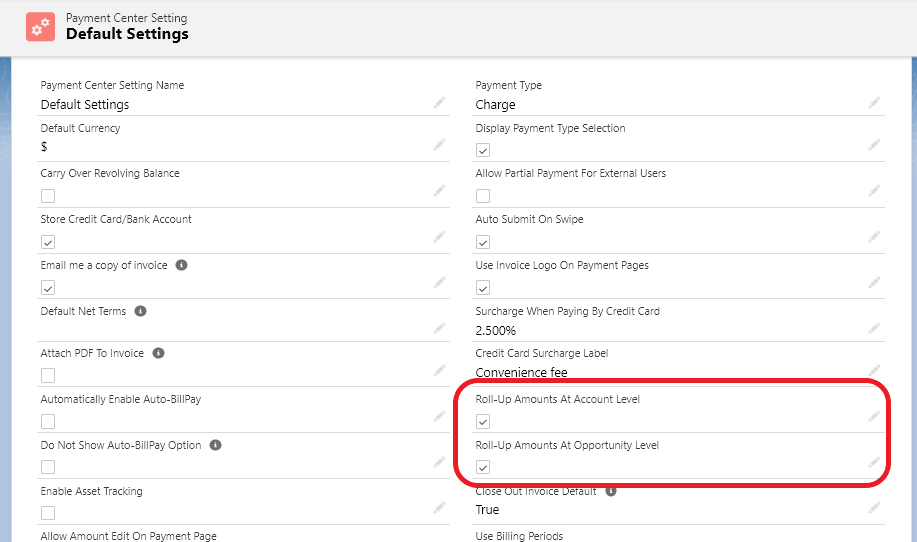Check Enable Asset Tracking box
This screenshot has height=542, width=917.
[48, 513]
